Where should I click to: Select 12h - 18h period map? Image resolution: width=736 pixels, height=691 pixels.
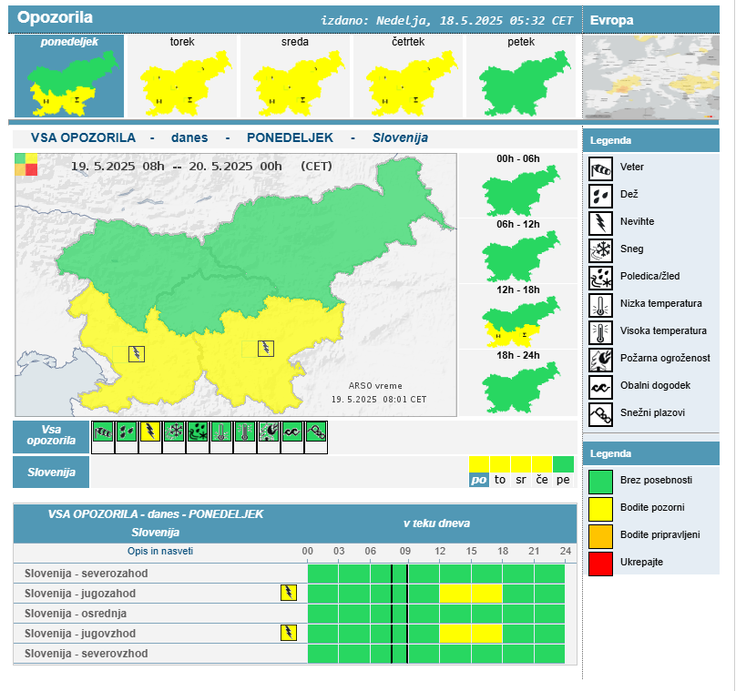click(518, 316)
